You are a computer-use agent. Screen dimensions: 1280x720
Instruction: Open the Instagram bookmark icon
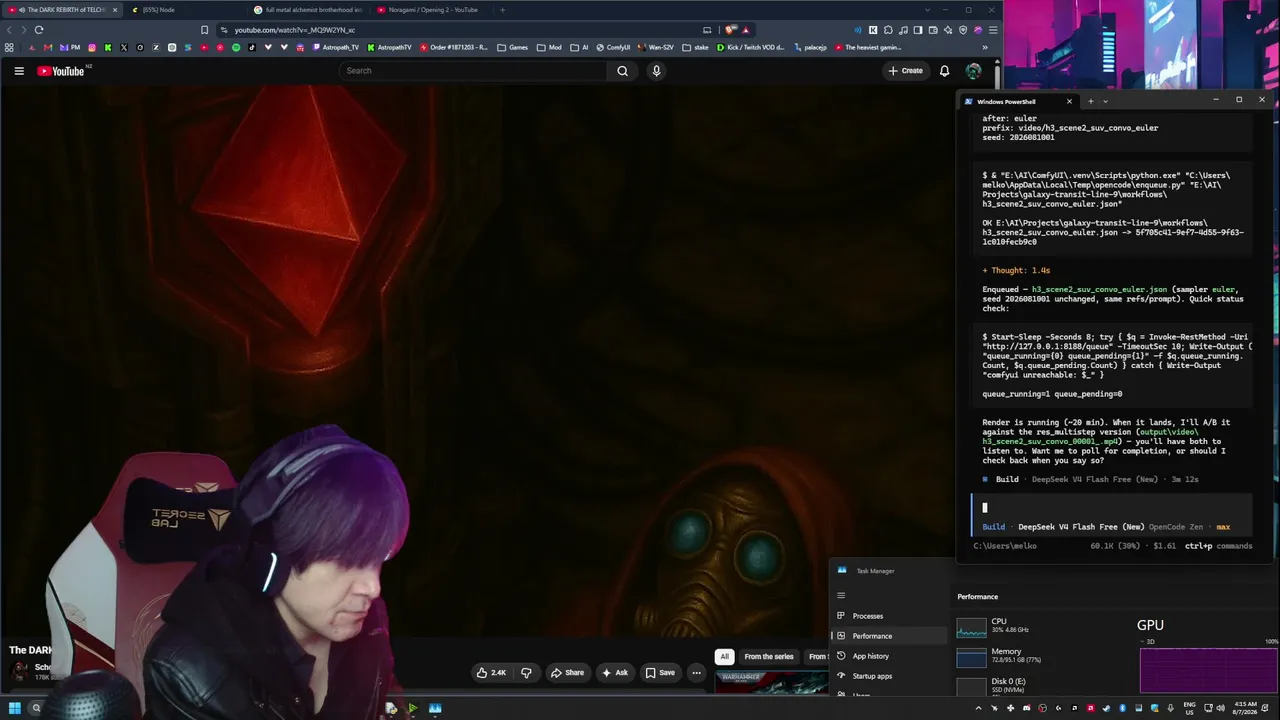point(92,47)
